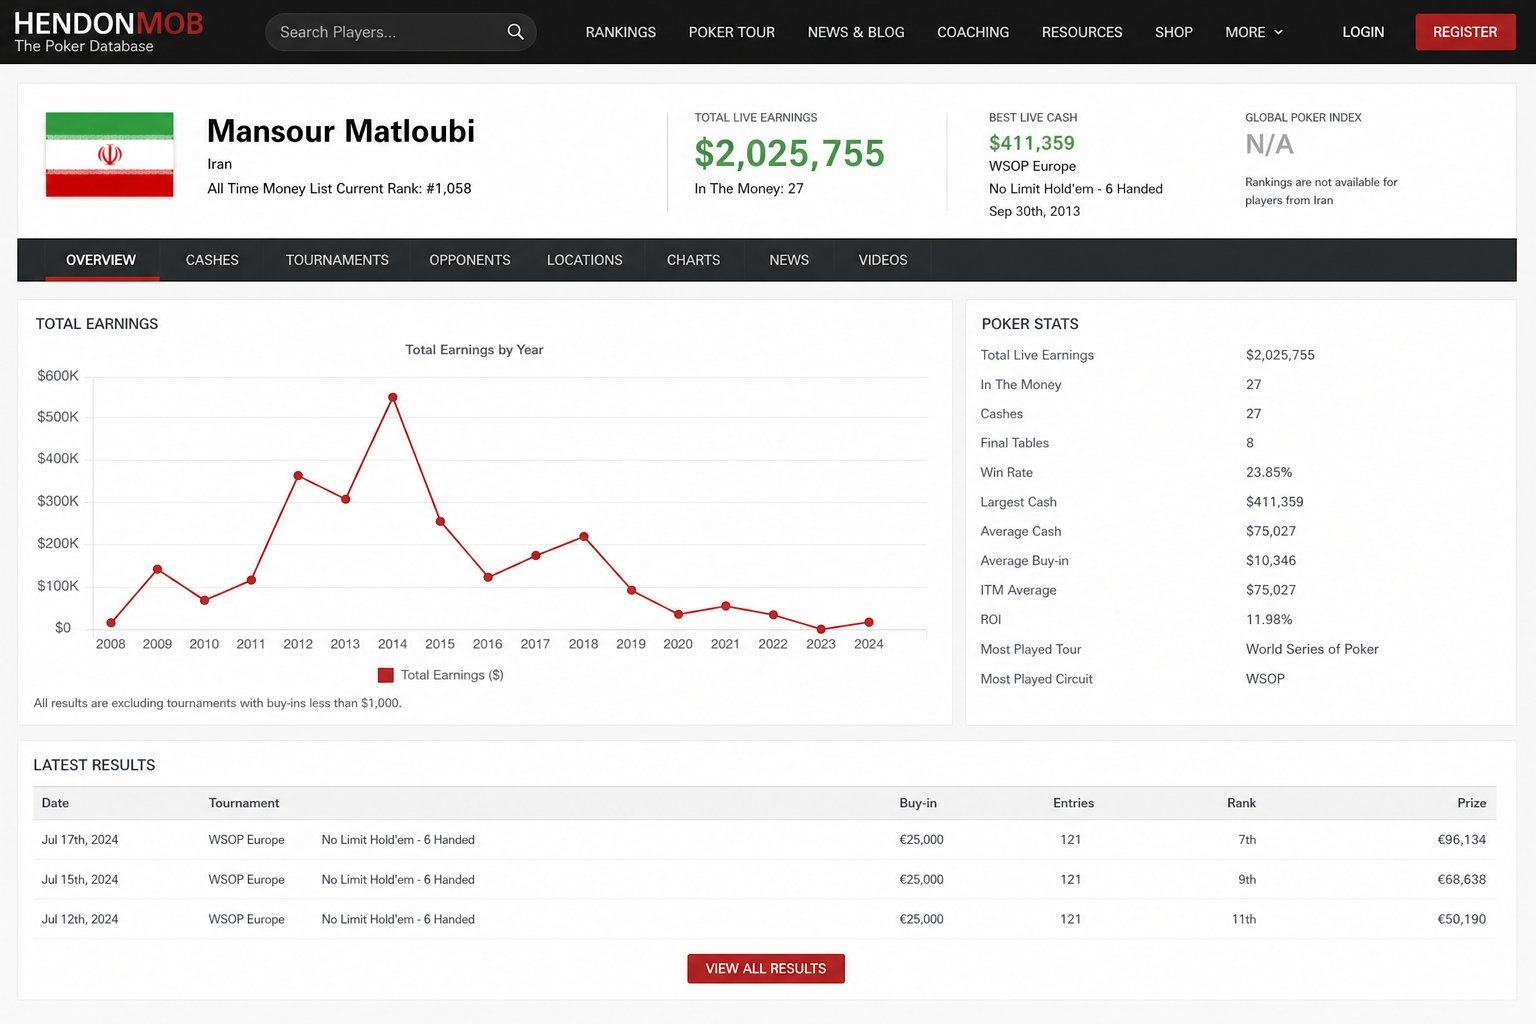Open the RESOURCES menu item

[1082, 32]
